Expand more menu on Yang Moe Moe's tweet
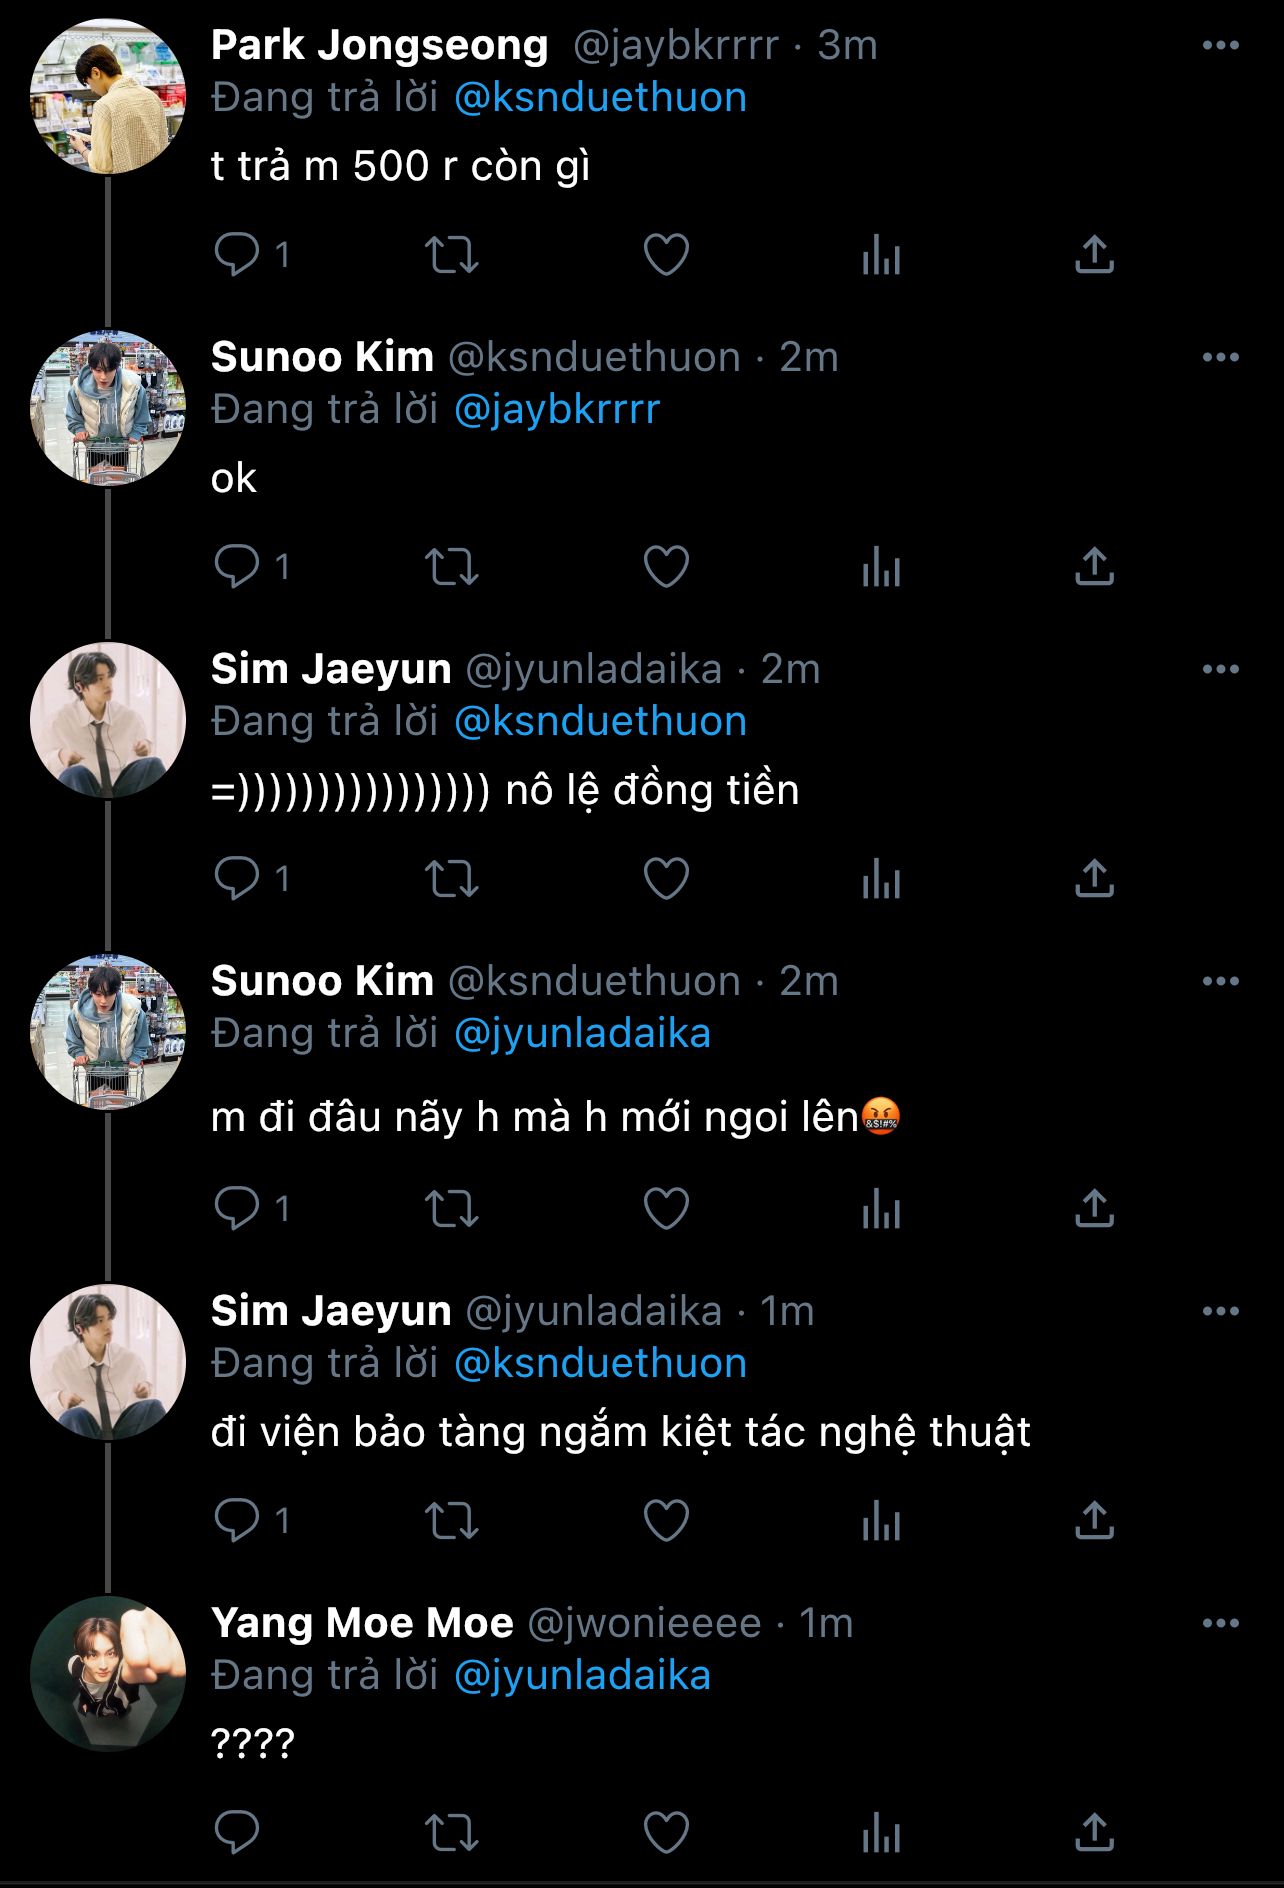 click(1220, 1623)
